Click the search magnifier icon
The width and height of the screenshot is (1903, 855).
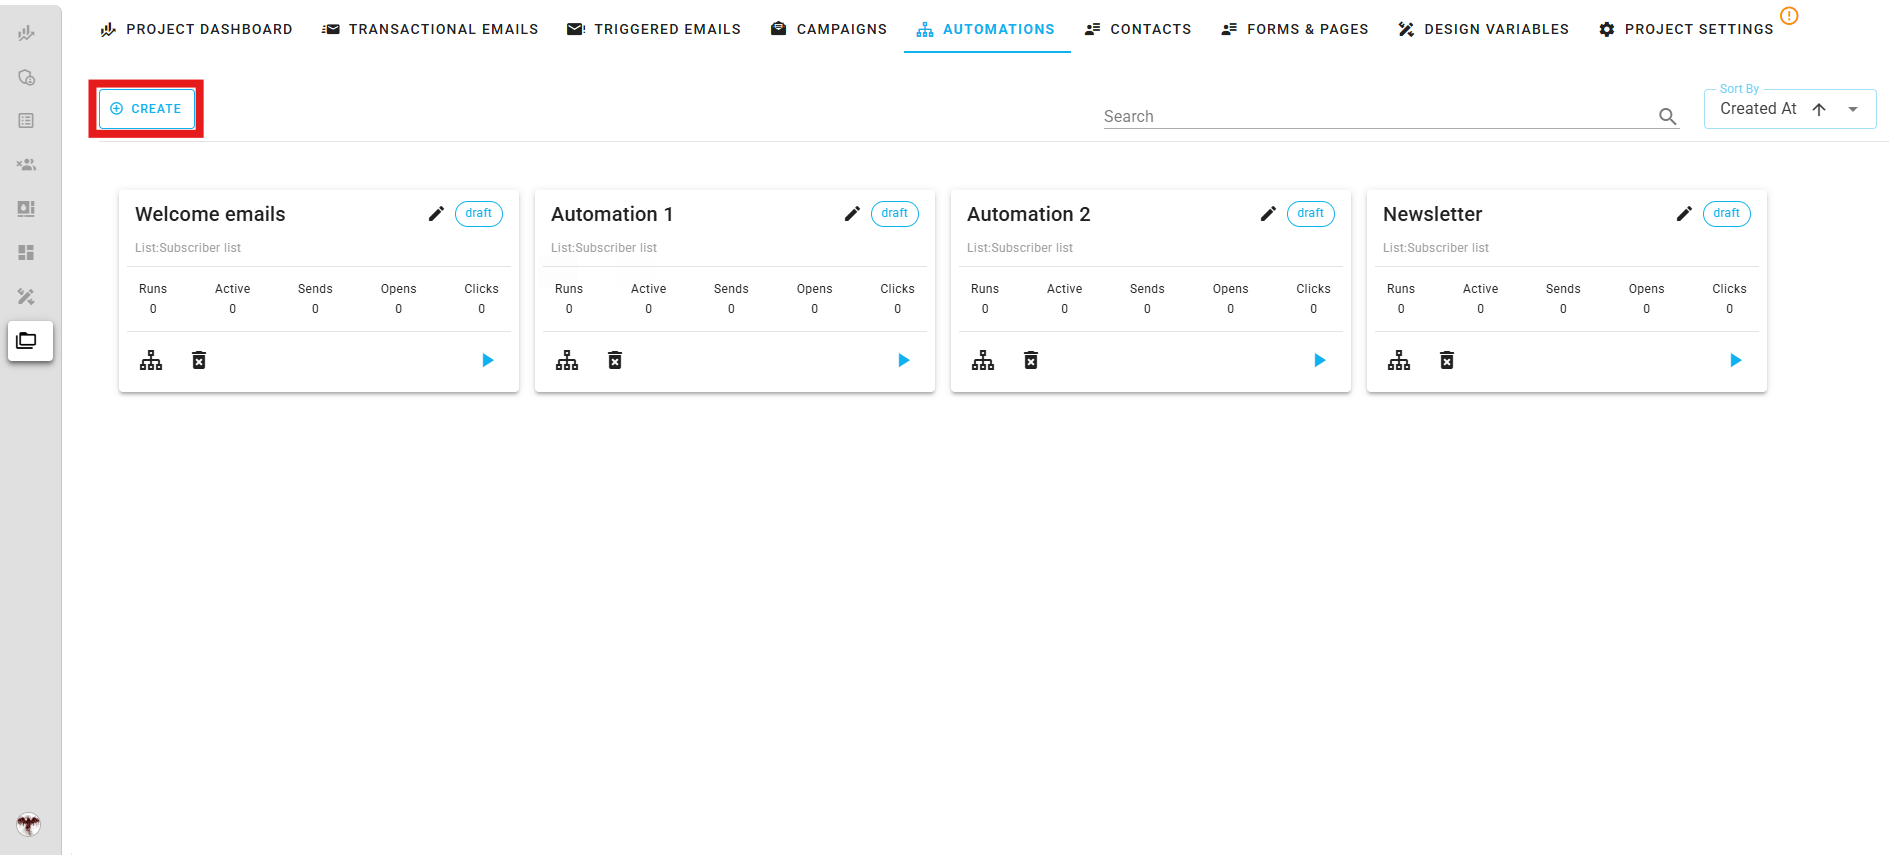(1667, 117)
